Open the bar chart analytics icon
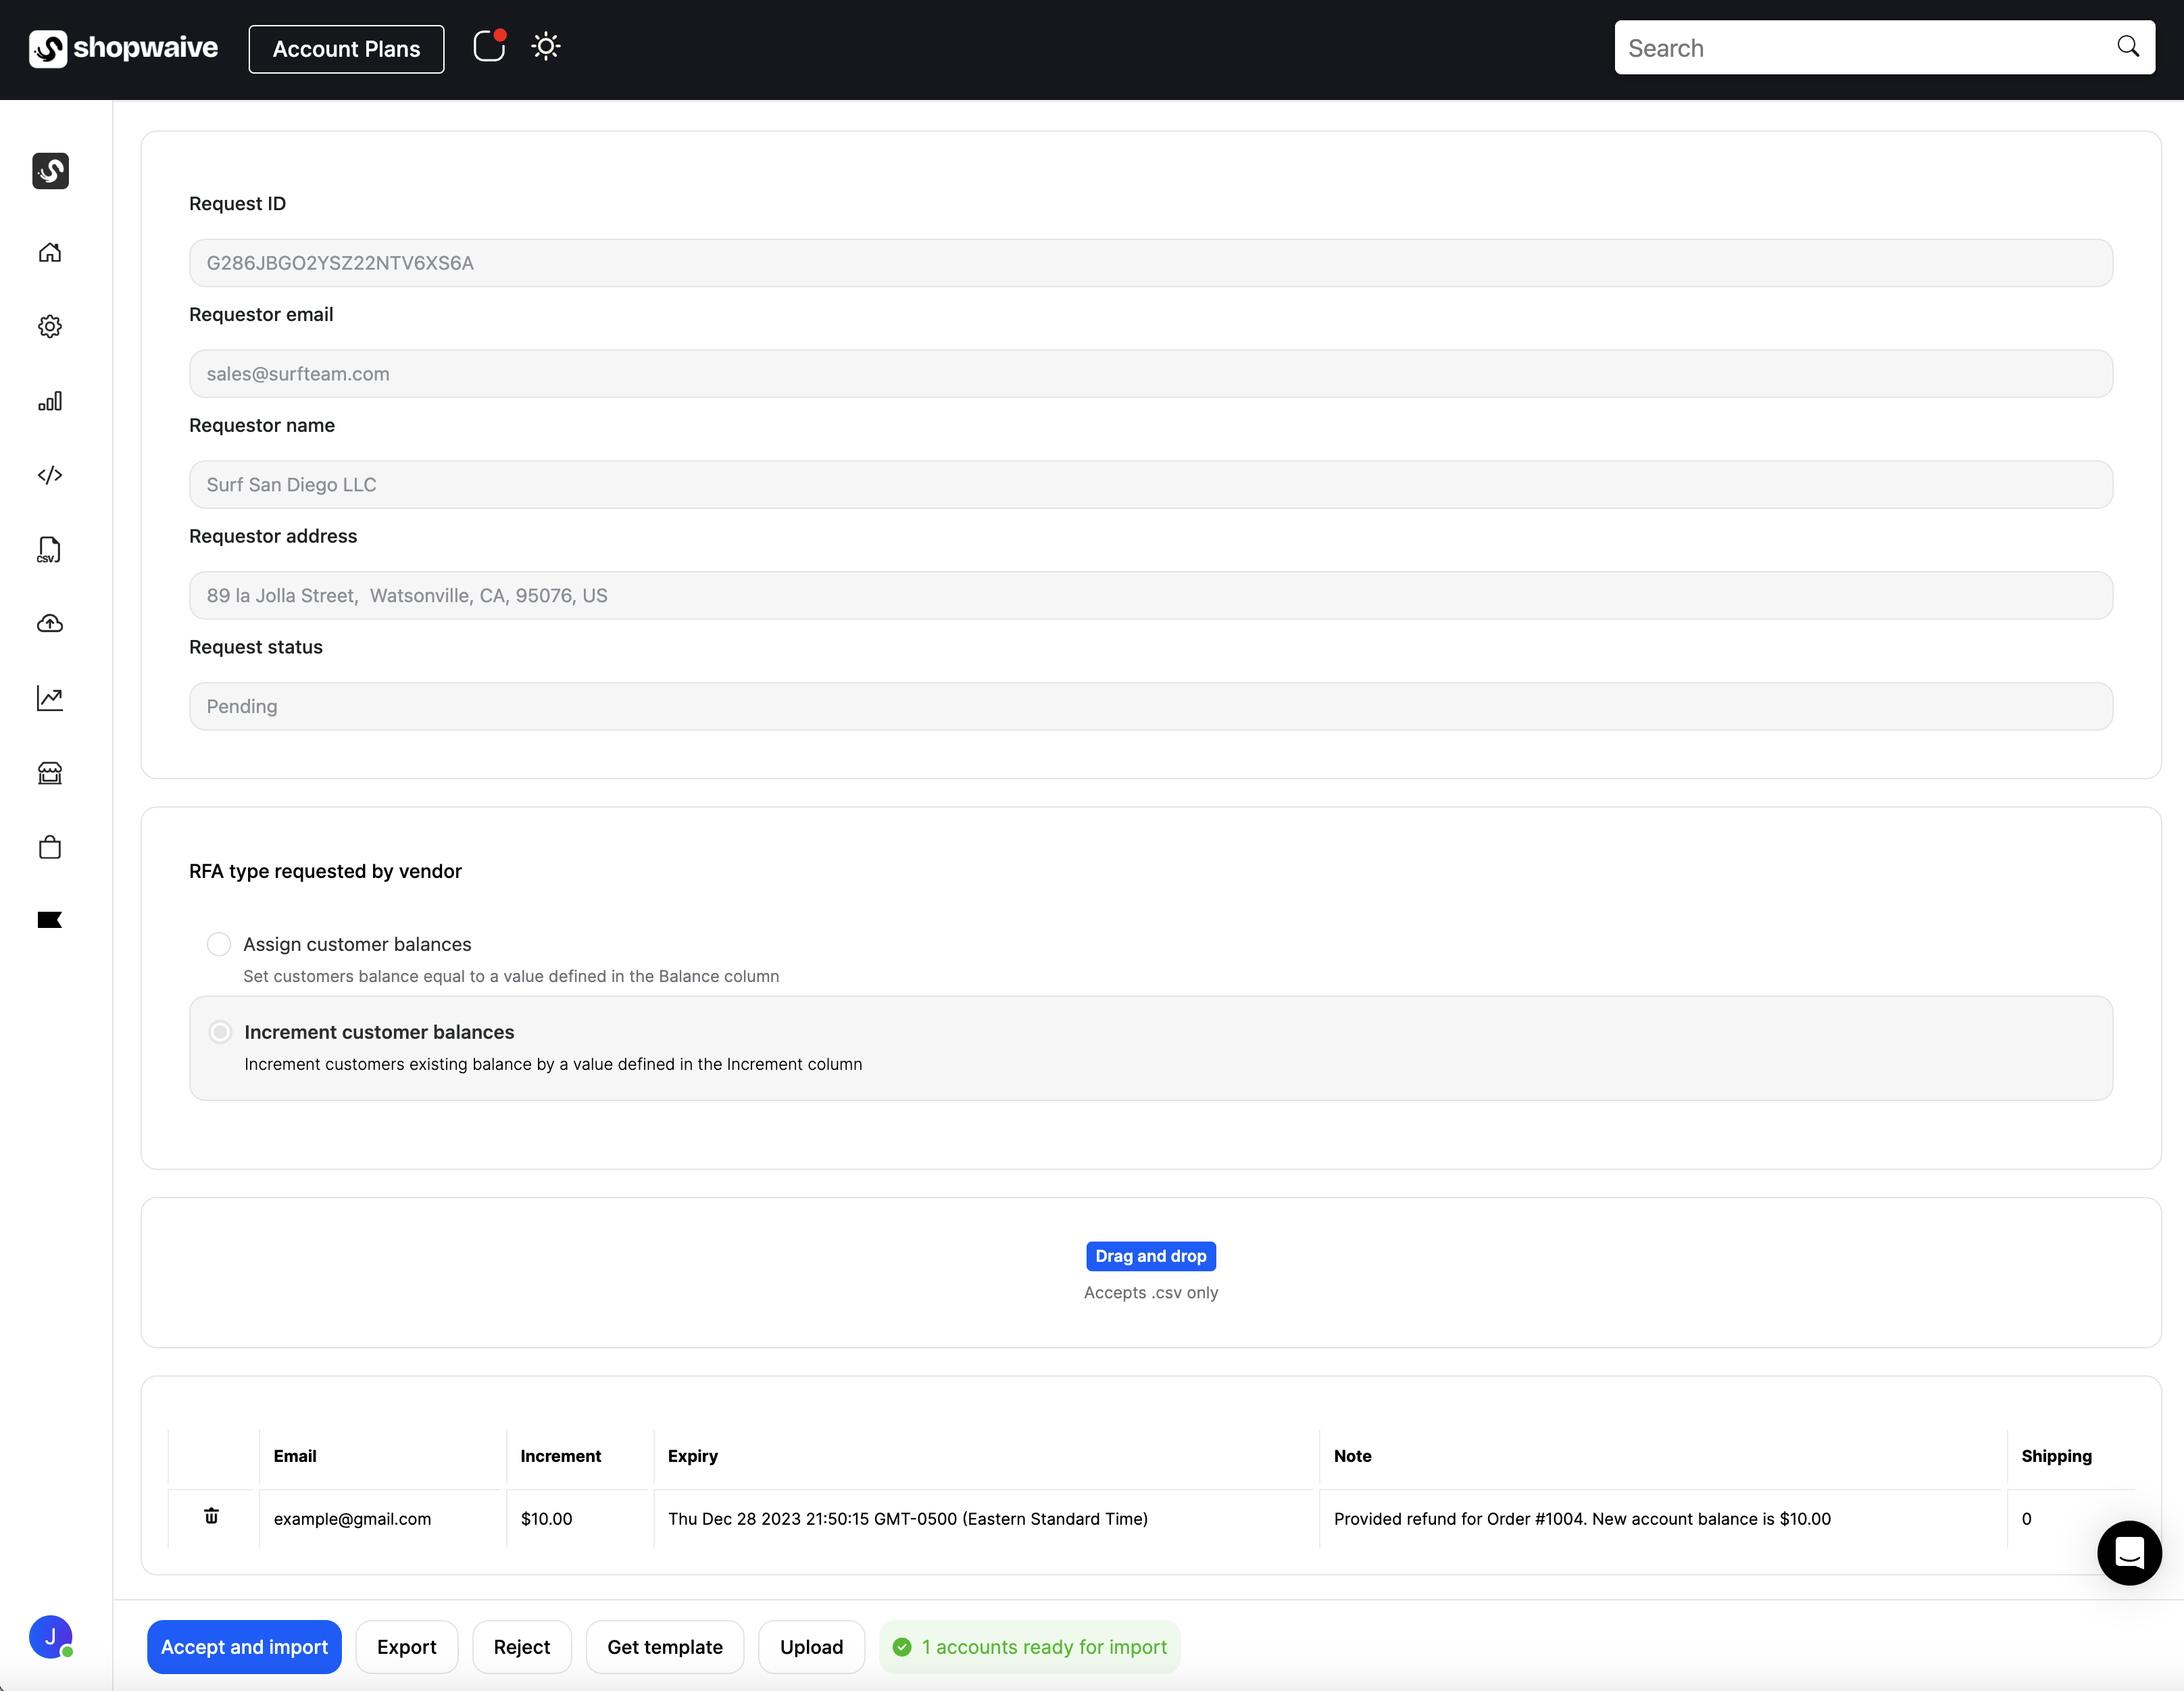The height and width of the screenshot is (1691, 2184). (x=50, y=401)
